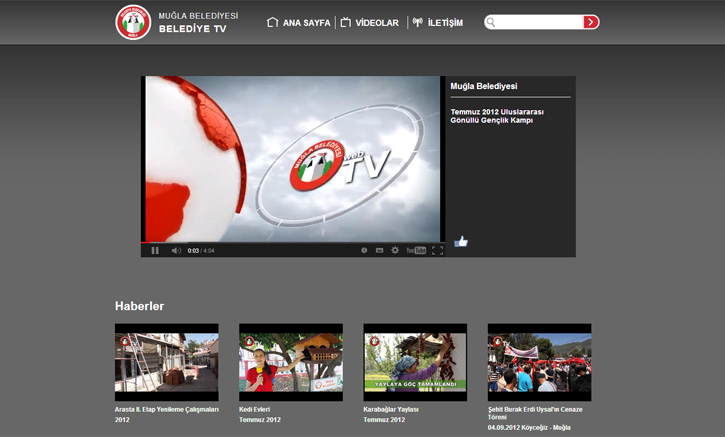The width and height of the screenshot is (725, 437).
Task: Open the Kedi Evleri video thumbnail
Action: click(x=290, y=362)
